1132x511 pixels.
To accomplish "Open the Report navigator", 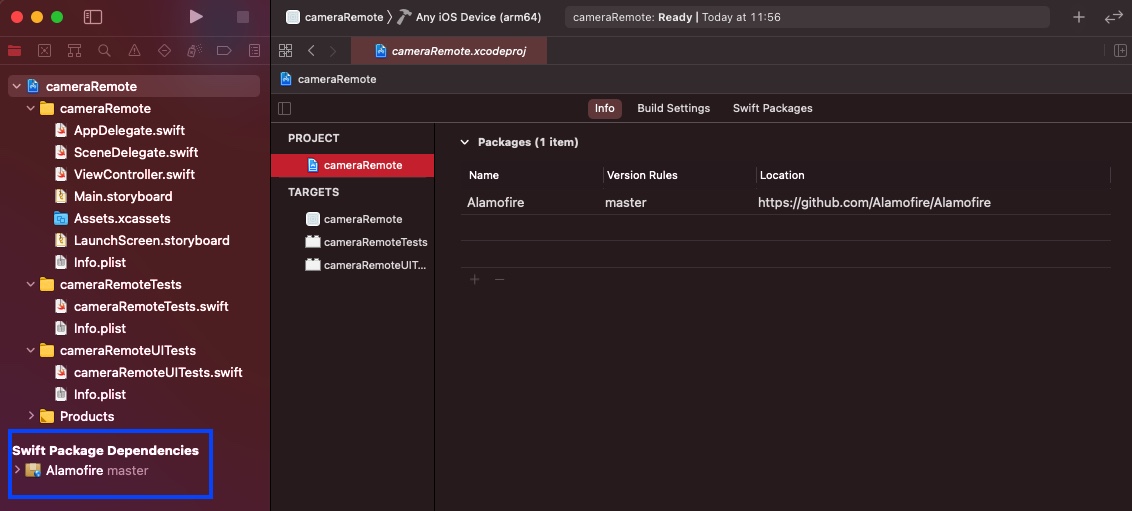I will 254,51.
